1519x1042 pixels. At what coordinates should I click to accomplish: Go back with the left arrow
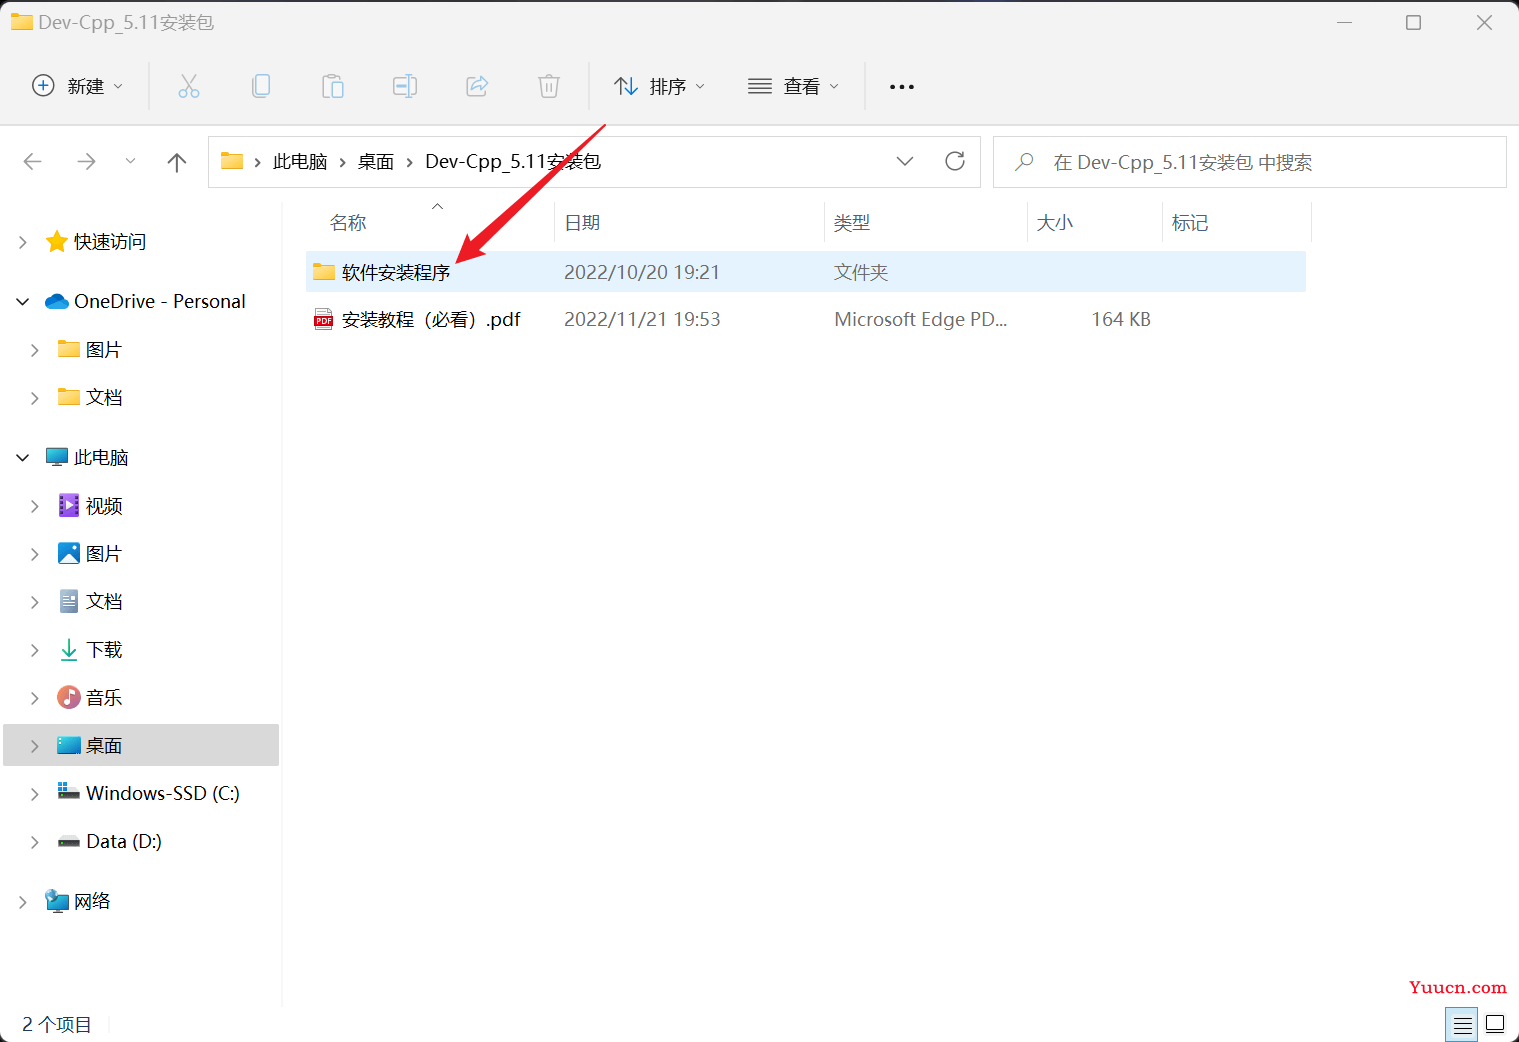click(x=33, y=162)
